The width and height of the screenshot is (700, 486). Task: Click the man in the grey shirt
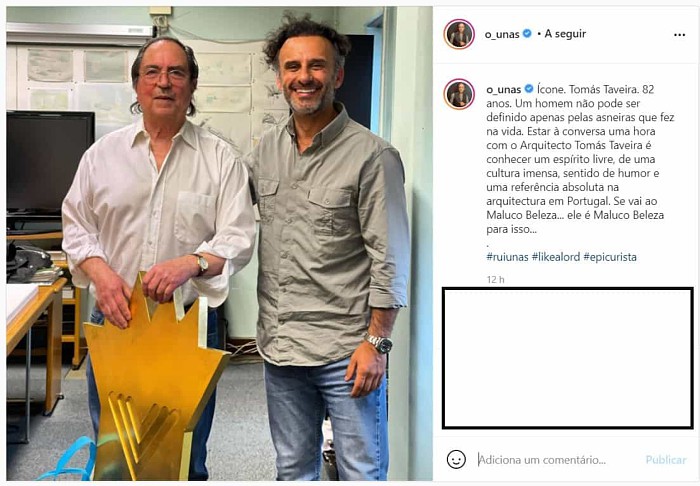pyautogui.click(x=329, y=250)
